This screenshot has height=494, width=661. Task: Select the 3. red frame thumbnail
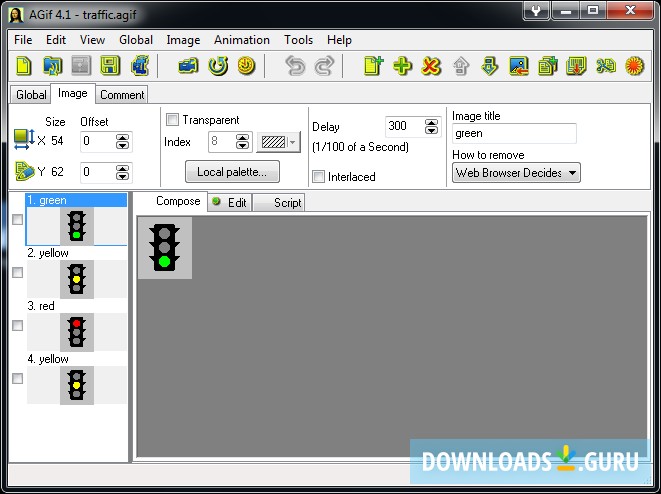click(x=77, y=332)
